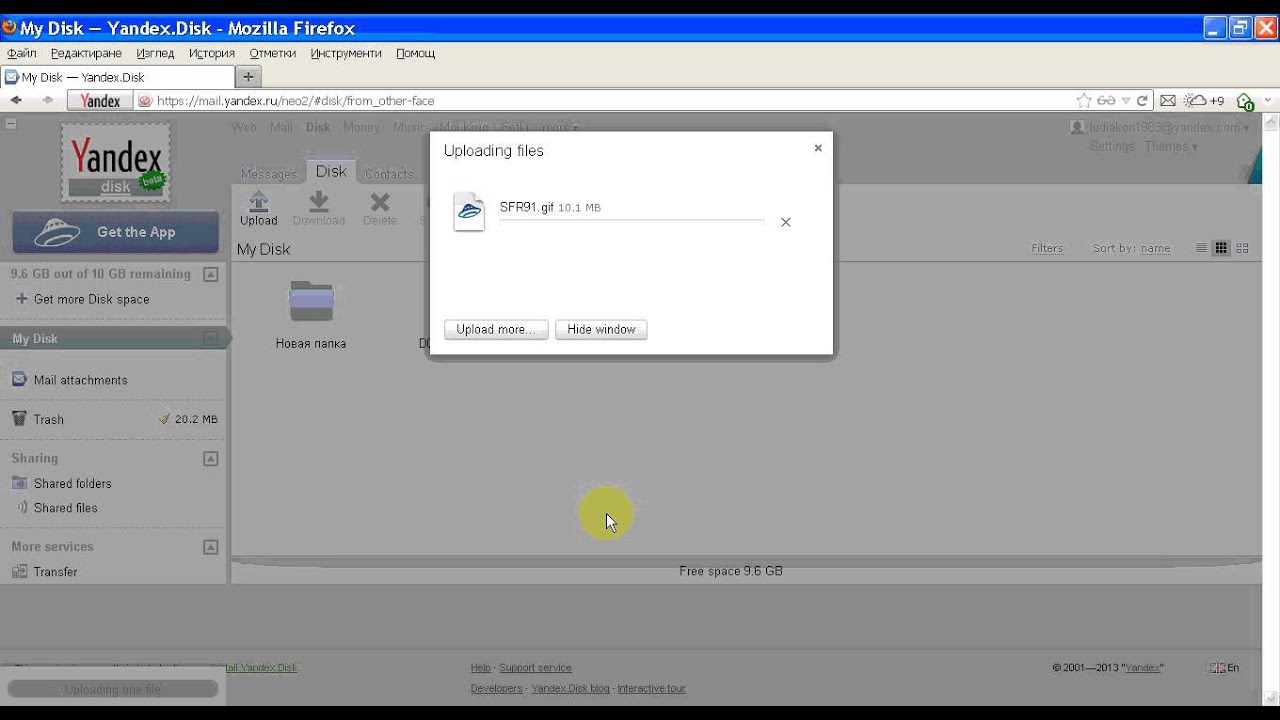The height and width of the screenshot is (720, 1280).
Task: Click the weather +9 icon
Action: [1204, 100]
